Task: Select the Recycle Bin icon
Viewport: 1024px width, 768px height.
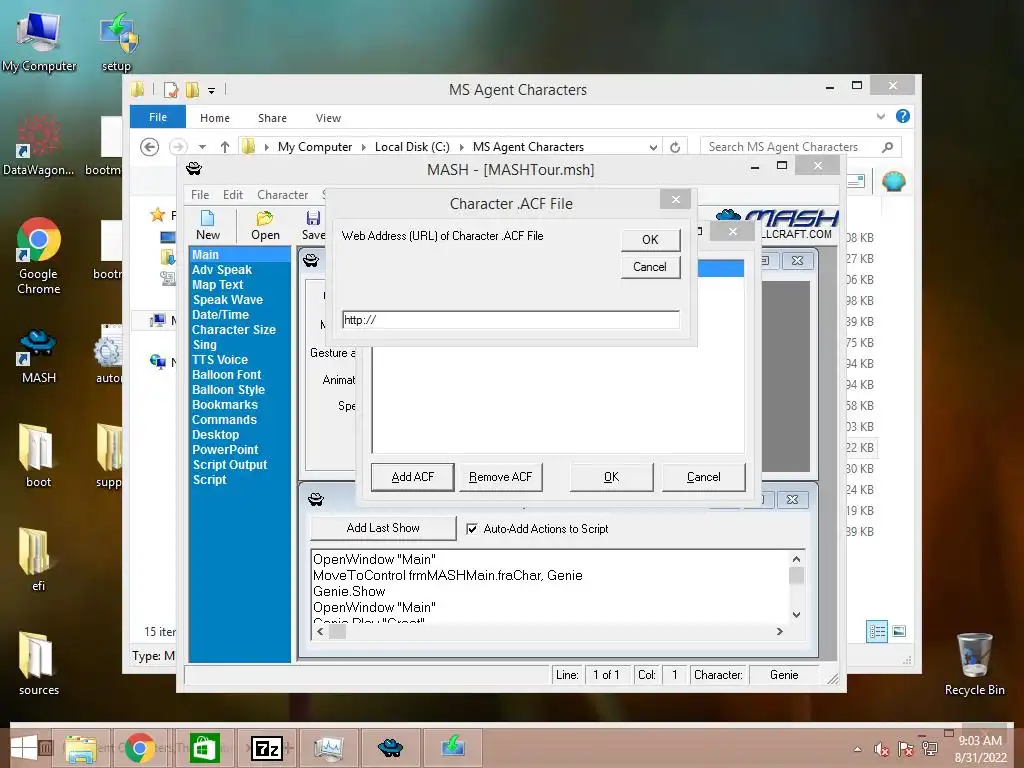Action: click(x=974, y=664)
